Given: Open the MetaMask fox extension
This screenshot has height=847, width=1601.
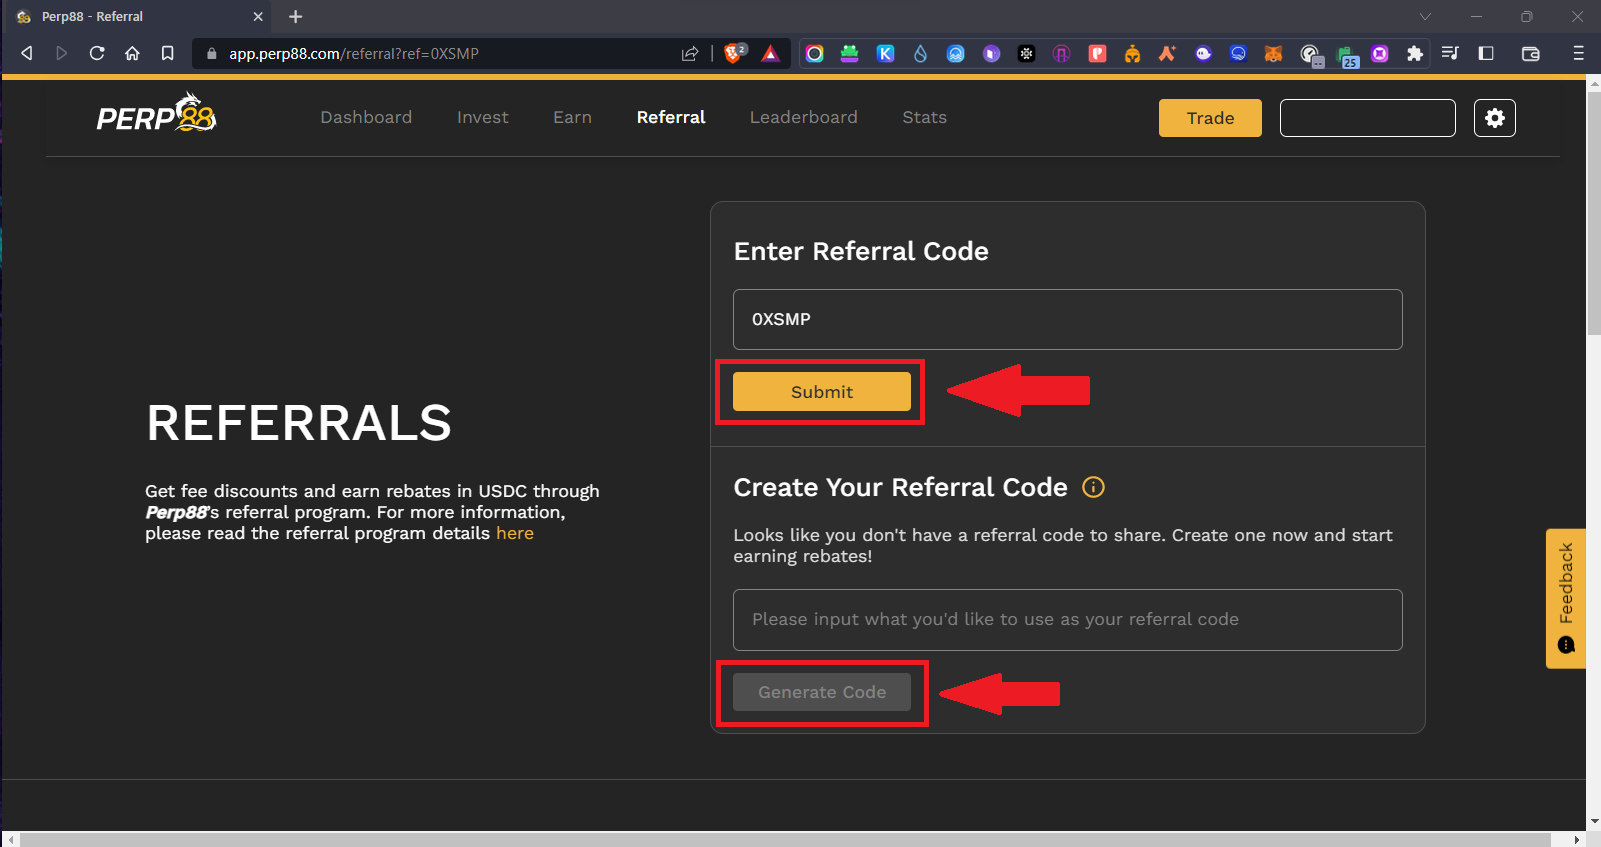Looking at the screenshot, I should coord(1273,54).
